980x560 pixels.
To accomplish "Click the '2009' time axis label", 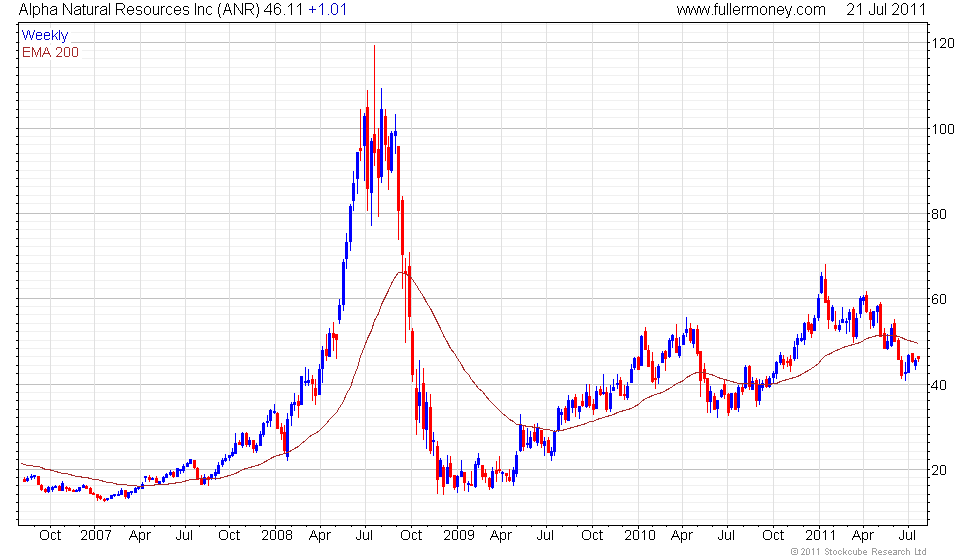I will point(459,536).
